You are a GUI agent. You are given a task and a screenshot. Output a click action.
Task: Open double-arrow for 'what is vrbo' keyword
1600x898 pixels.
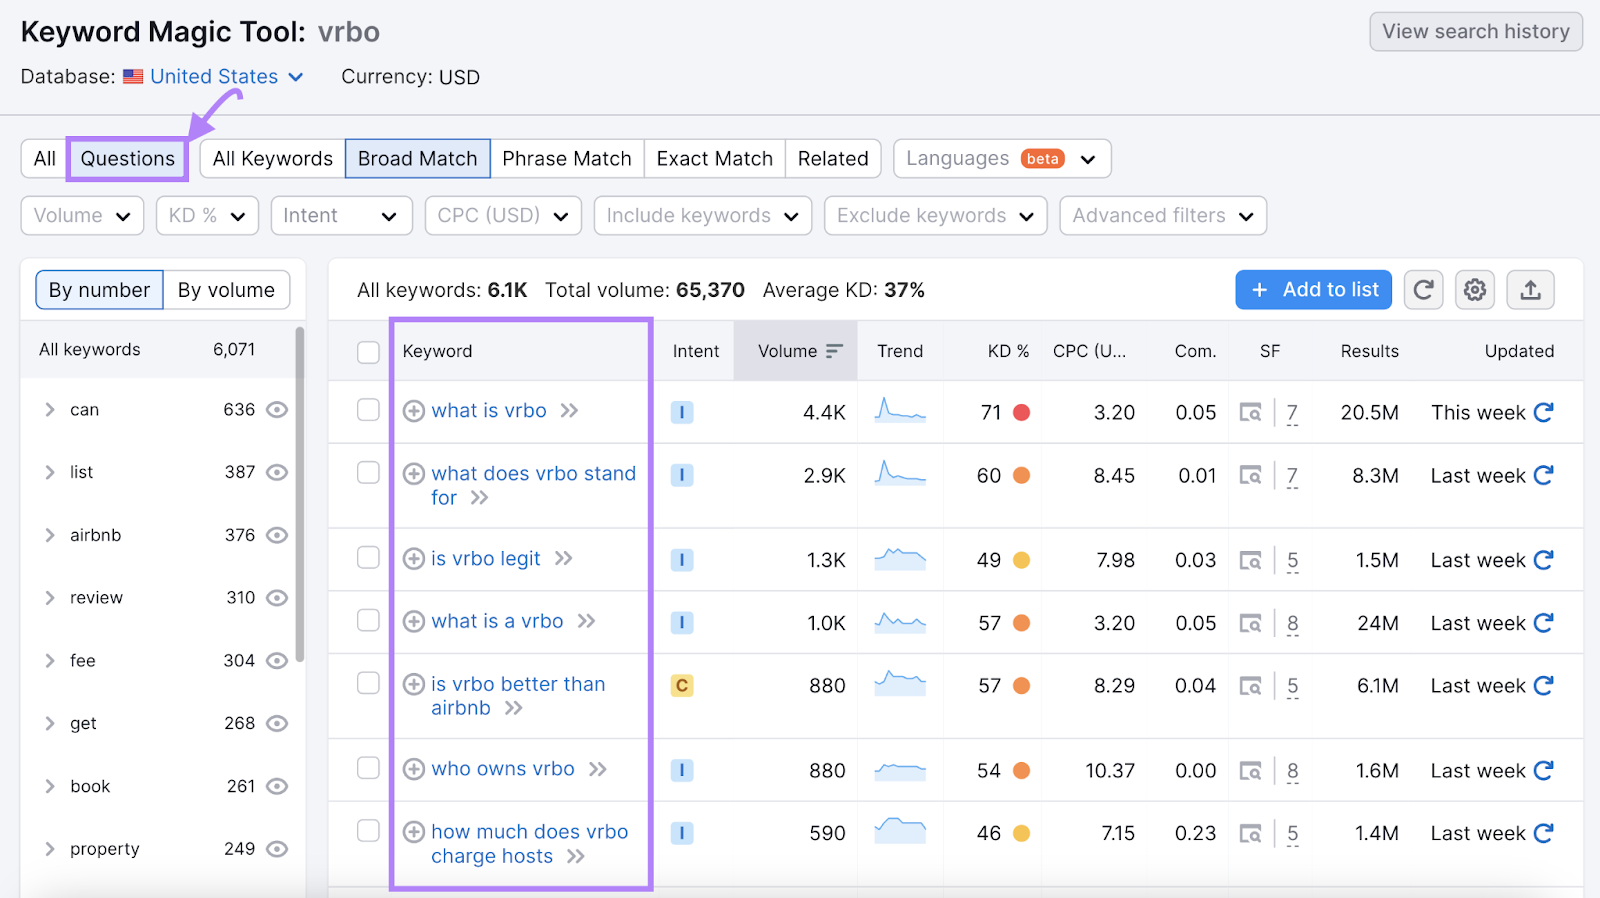[569, 411]
